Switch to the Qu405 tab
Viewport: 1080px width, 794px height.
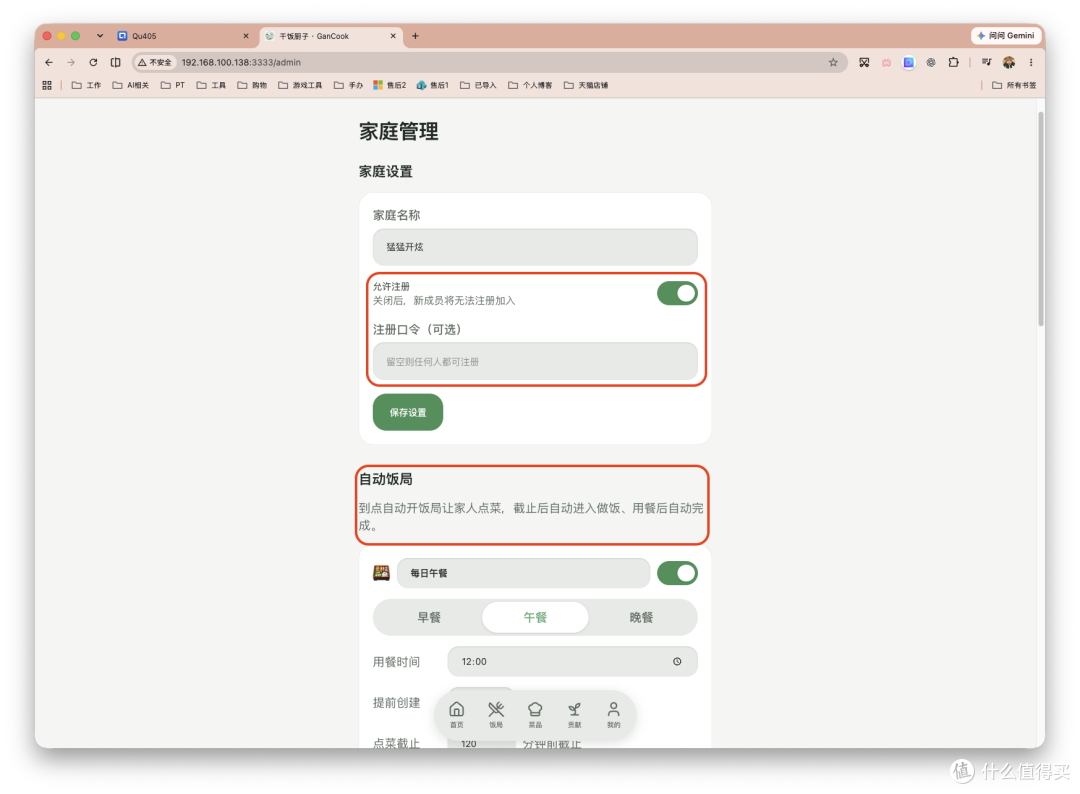point(183,36)
